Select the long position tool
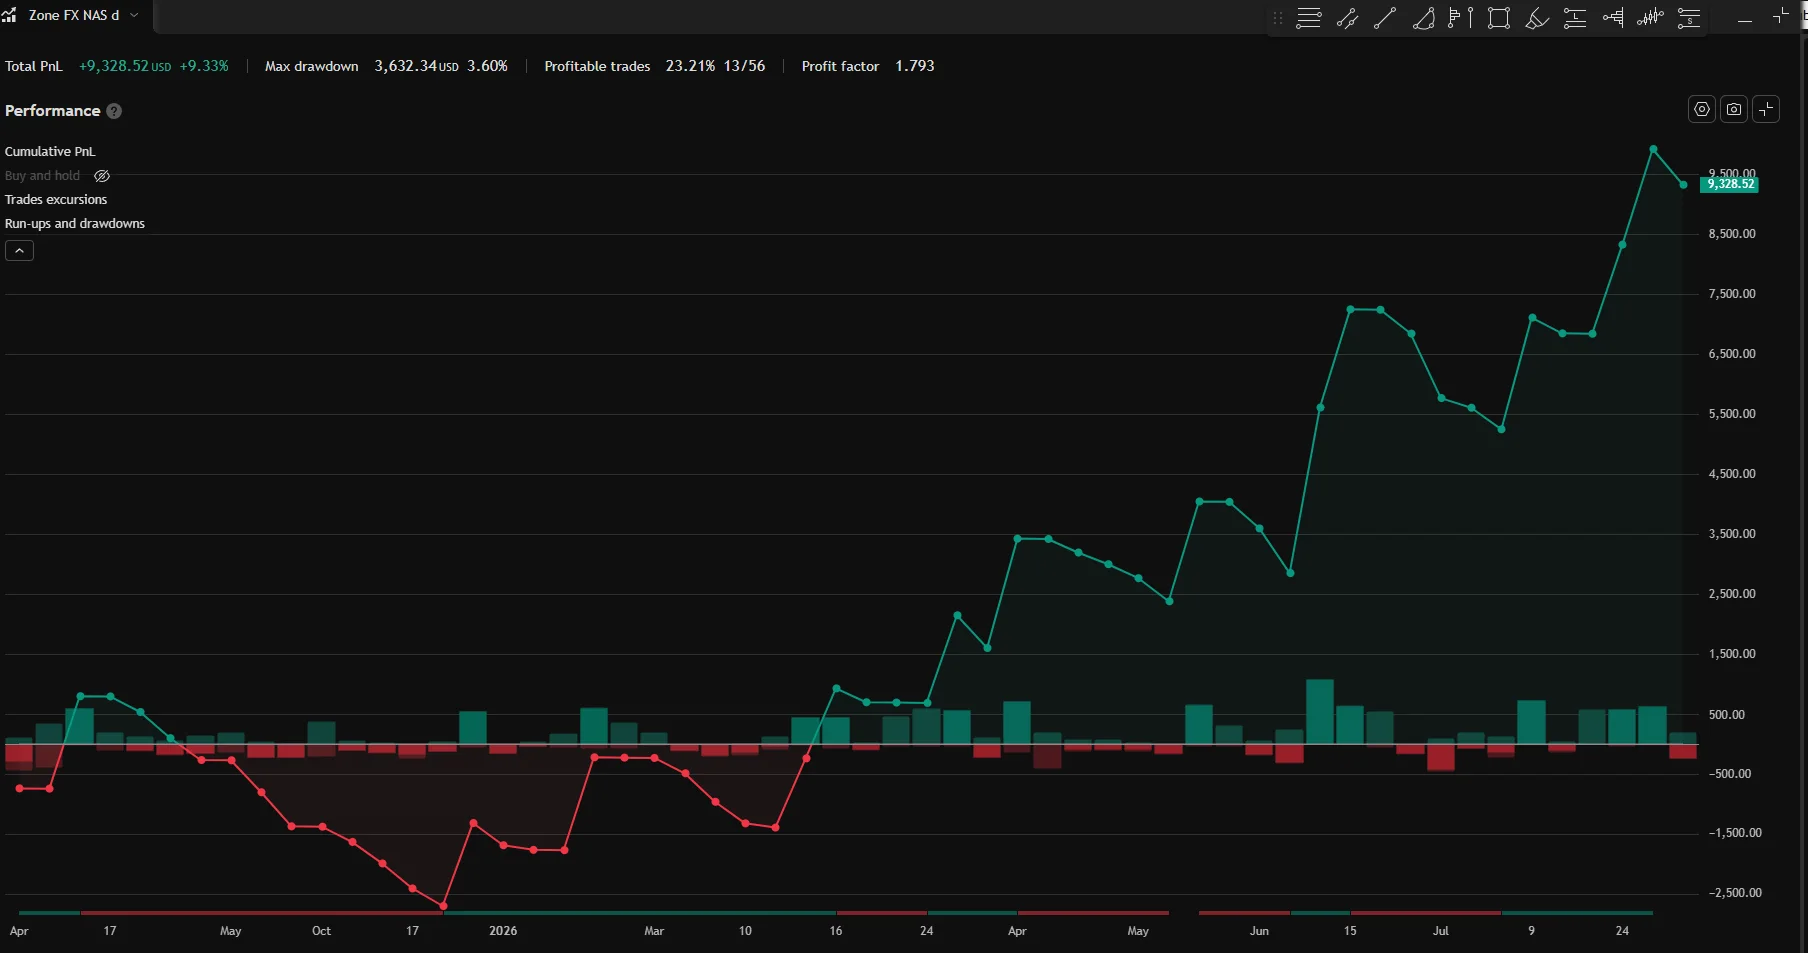The height and width of the screenshot is (953, 1808). pos(1575,18)
